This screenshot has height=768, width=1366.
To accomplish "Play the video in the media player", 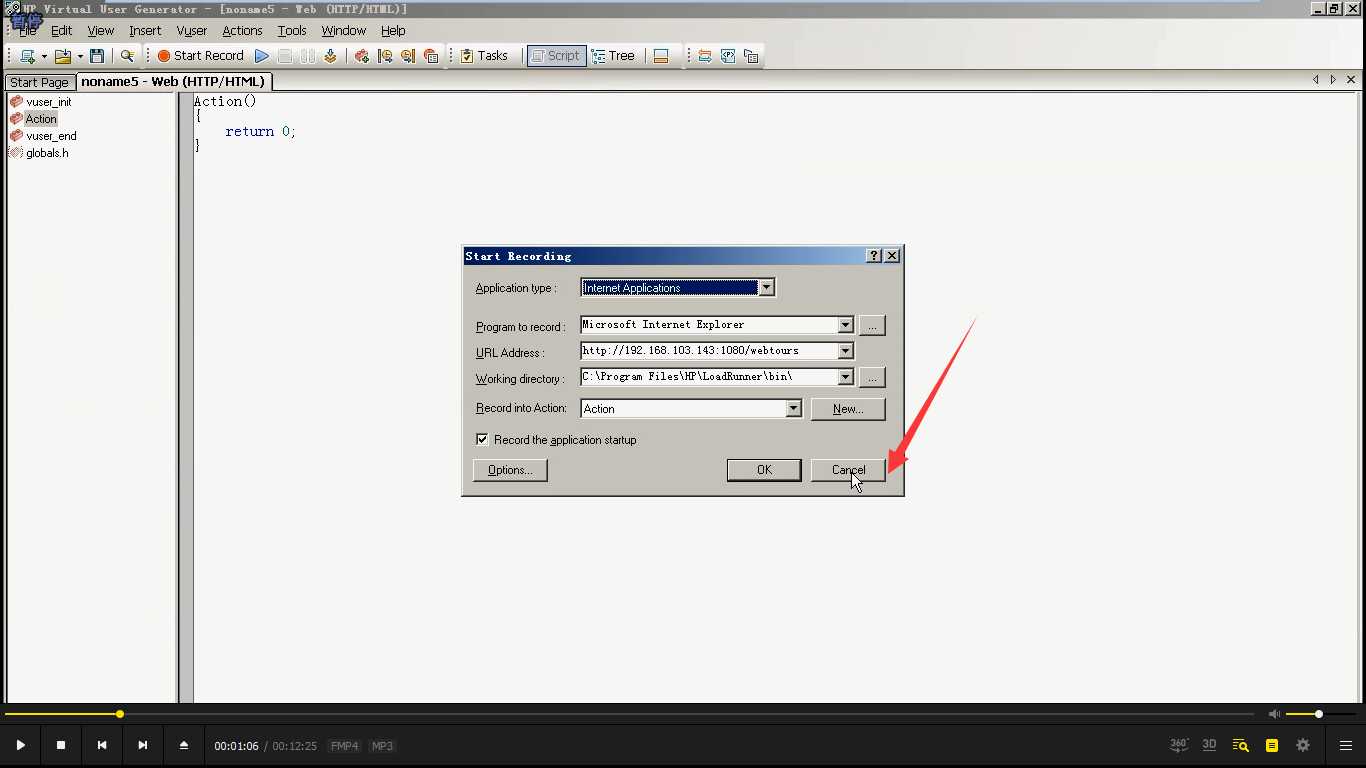I will coord(20,745).
